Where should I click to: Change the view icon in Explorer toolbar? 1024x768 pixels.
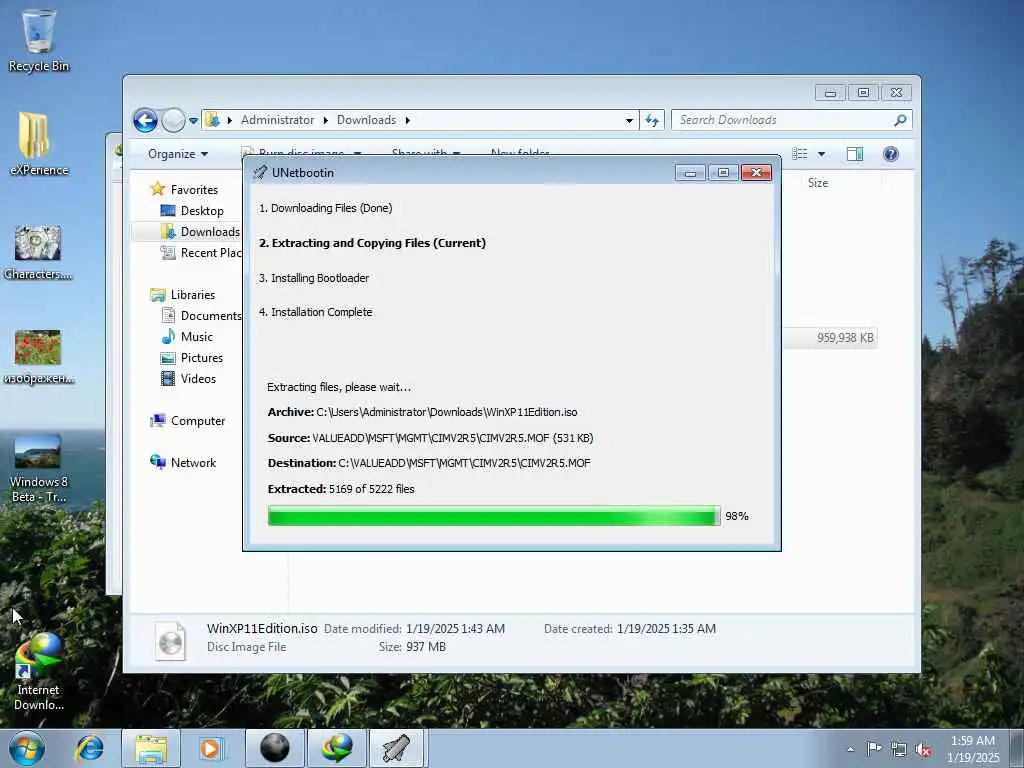click(799, 154)
